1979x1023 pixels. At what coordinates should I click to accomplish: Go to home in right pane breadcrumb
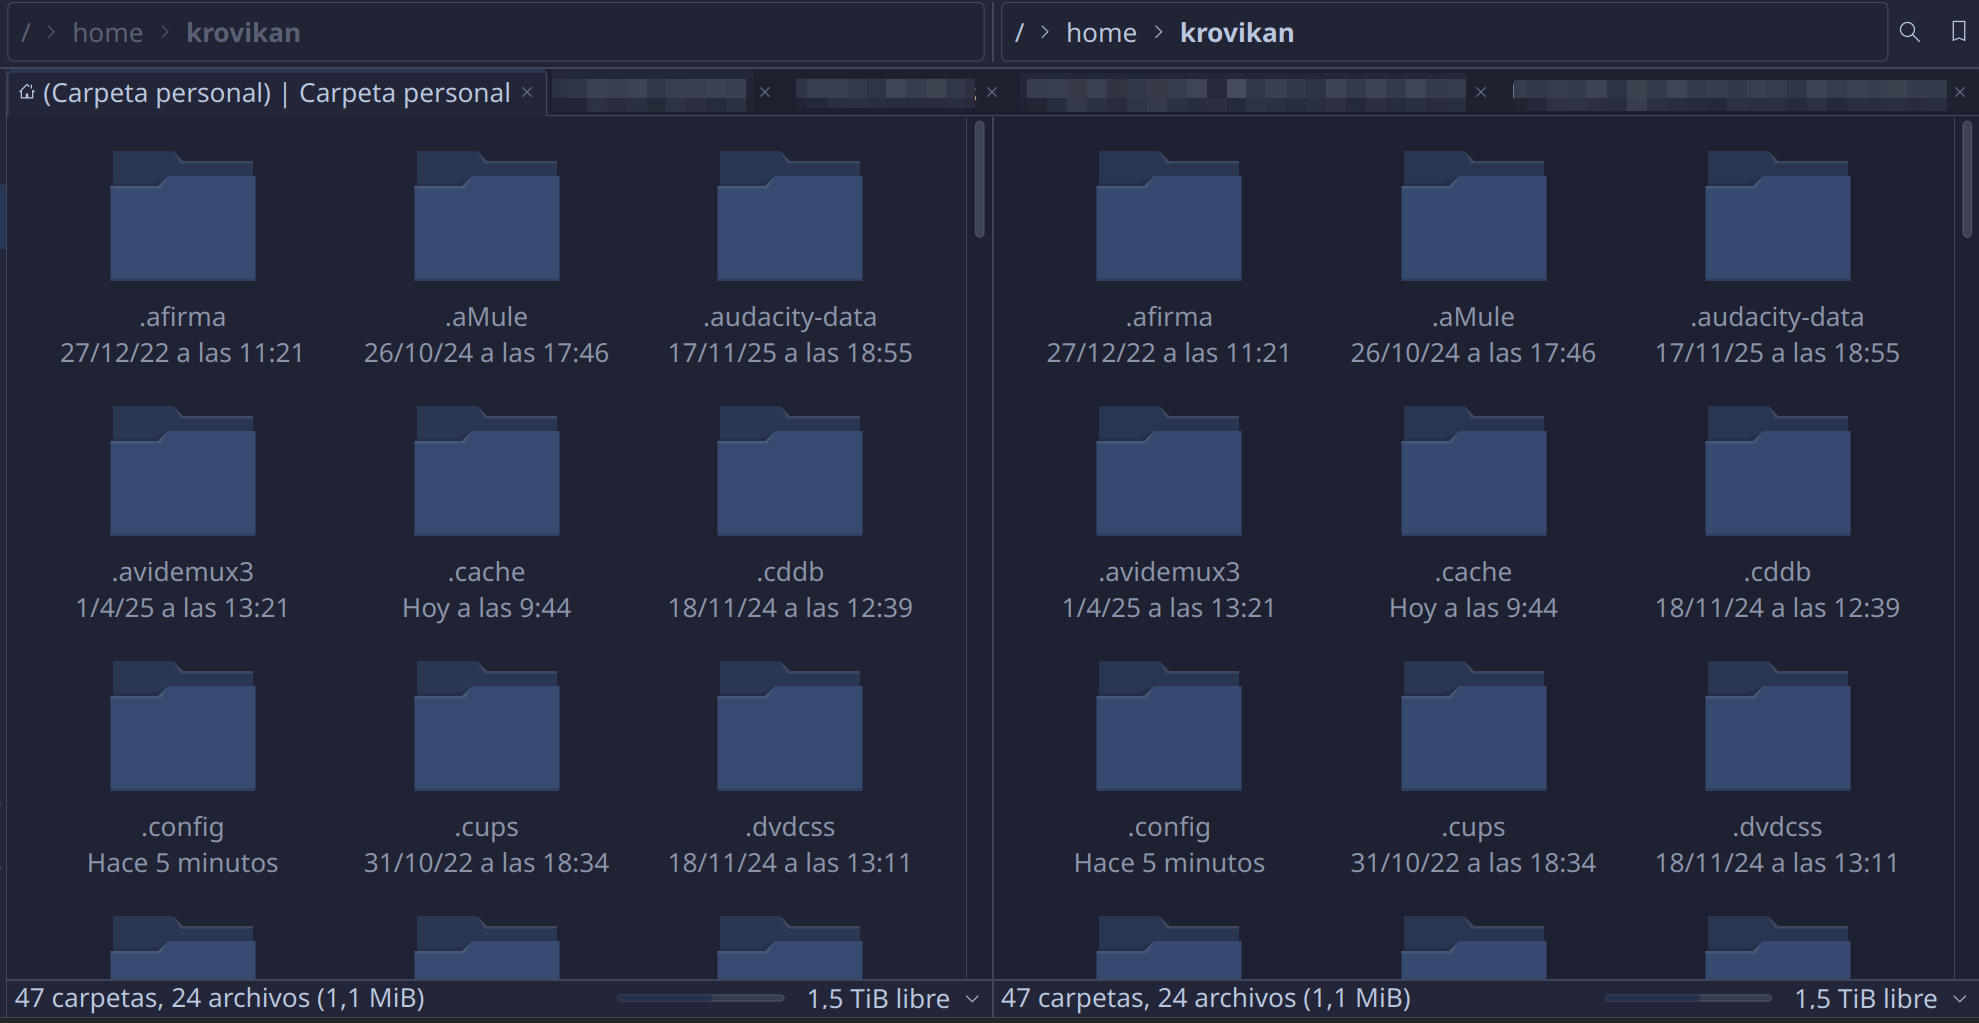point(1100,33)
